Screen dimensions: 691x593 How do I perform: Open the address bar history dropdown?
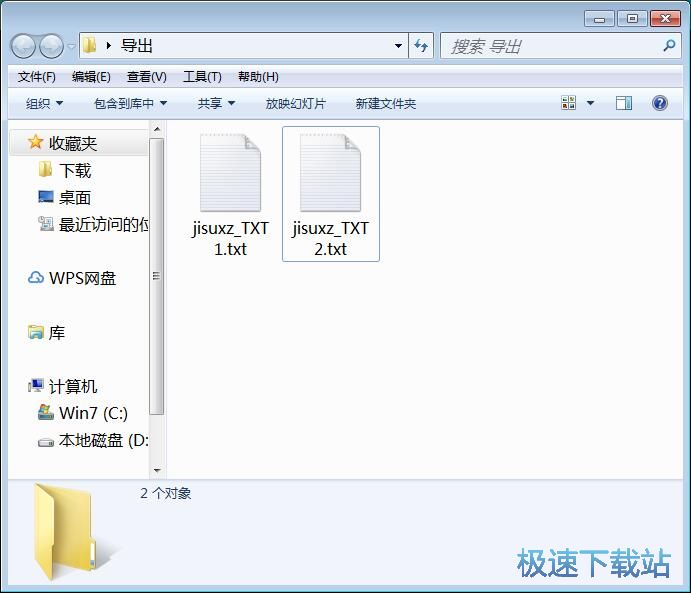click(398, 46)
